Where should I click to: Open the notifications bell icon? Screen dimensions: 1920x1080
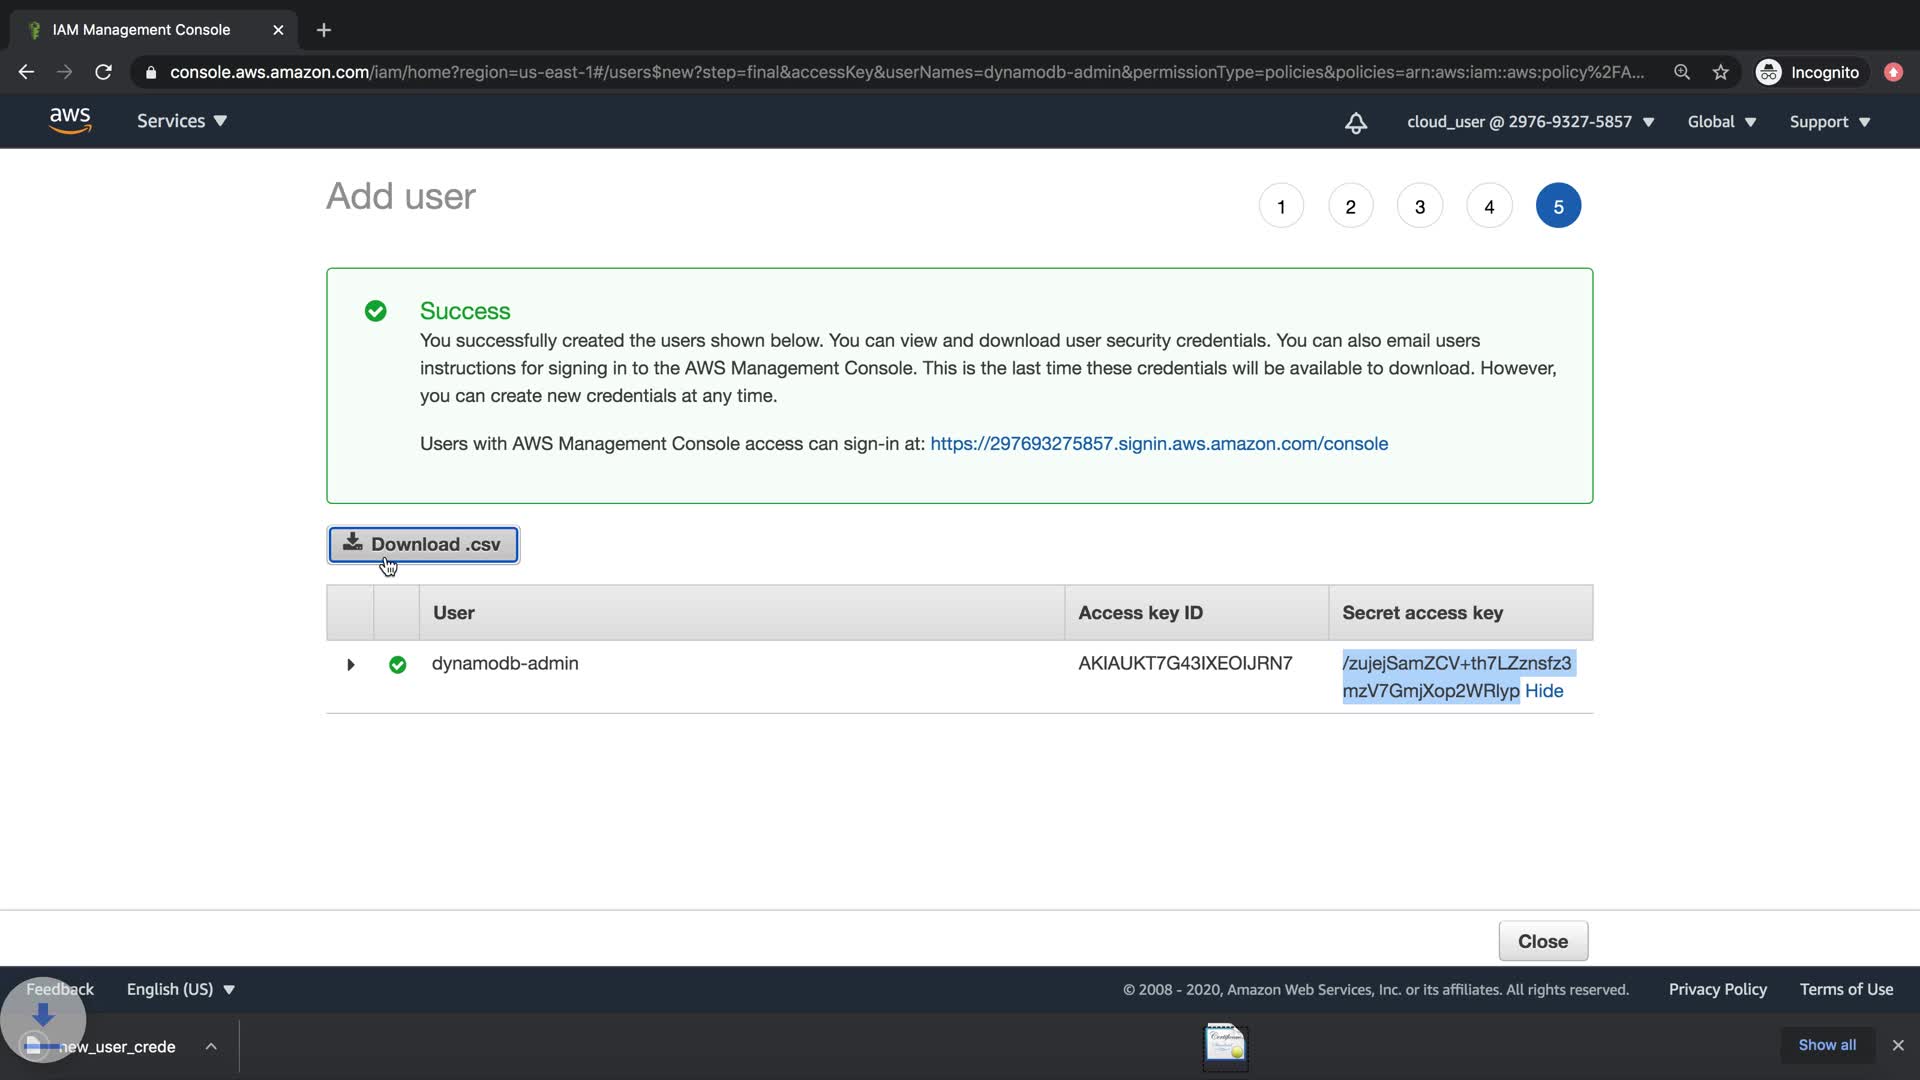pos(1355,122)
